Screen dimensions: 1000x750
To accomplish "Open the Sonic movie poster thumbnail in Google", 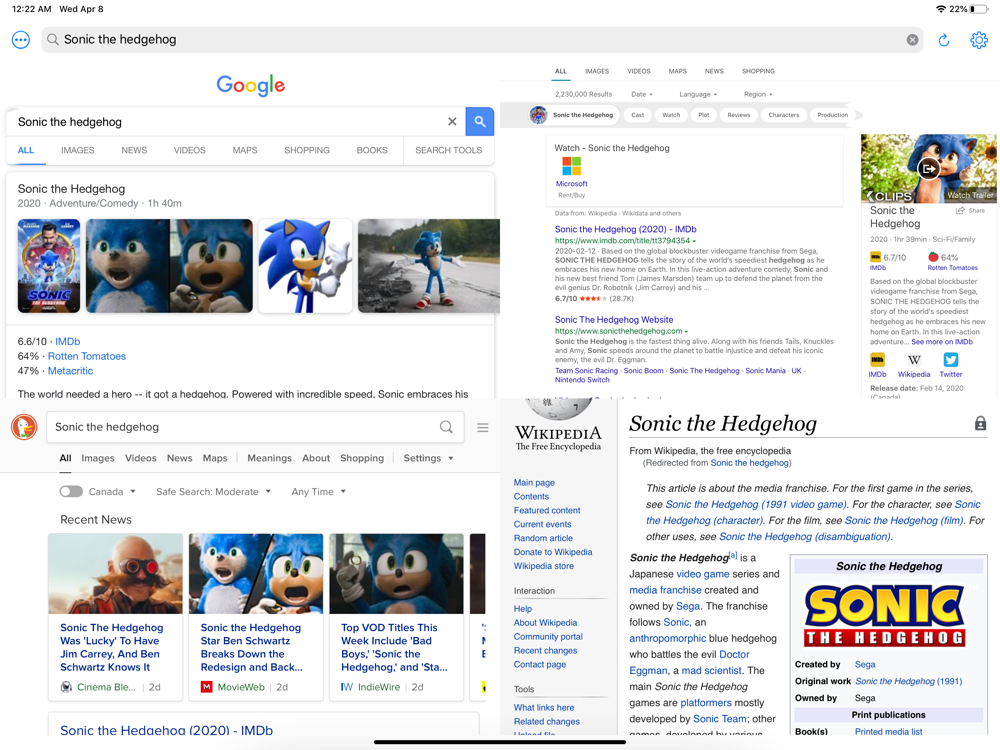I will 49,265.
